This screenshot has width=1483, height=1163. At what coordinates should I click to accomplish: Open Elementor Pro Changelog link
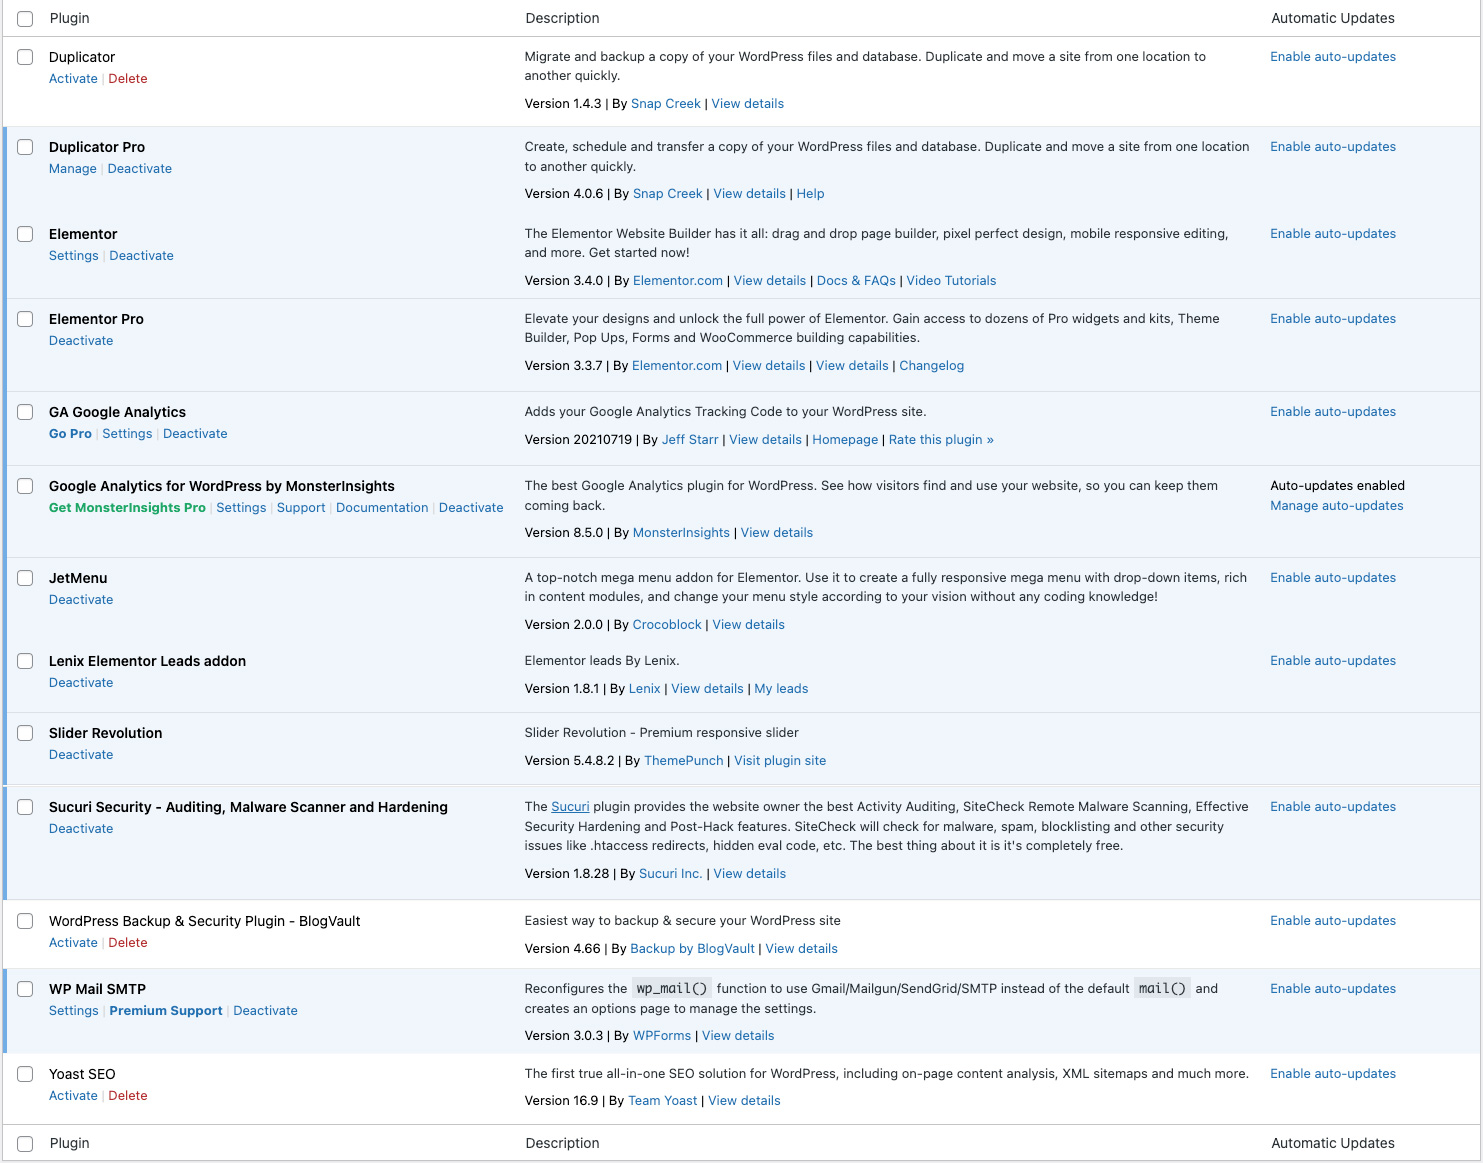[931, 366]
